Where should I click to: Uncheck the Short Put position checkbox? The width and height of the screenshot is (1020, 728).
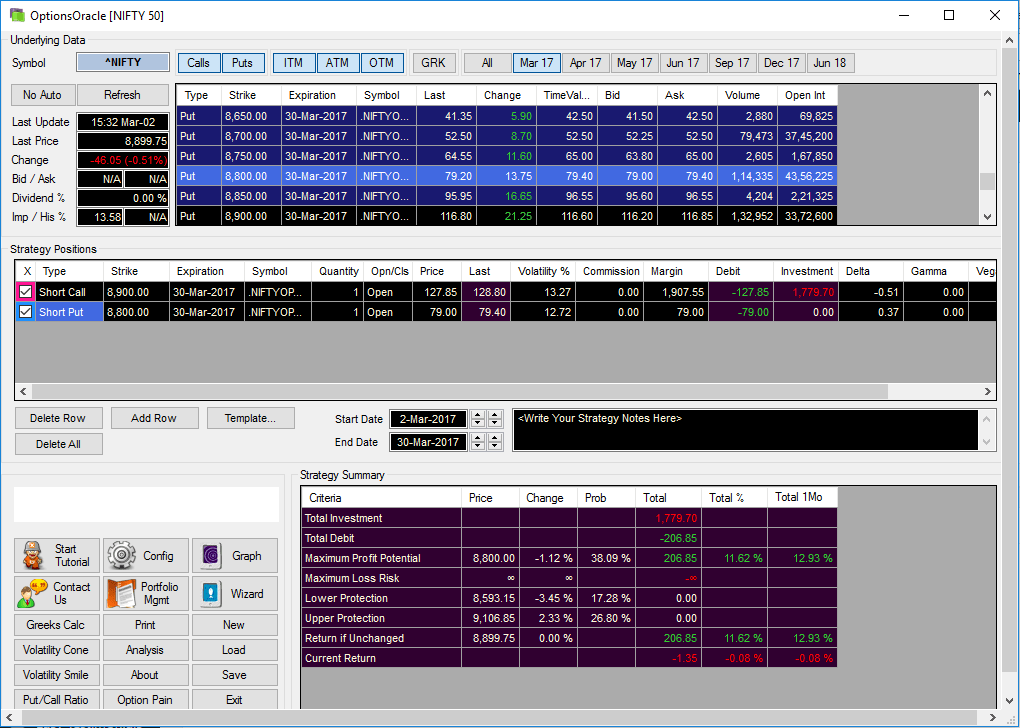click(x=25, y=312)
